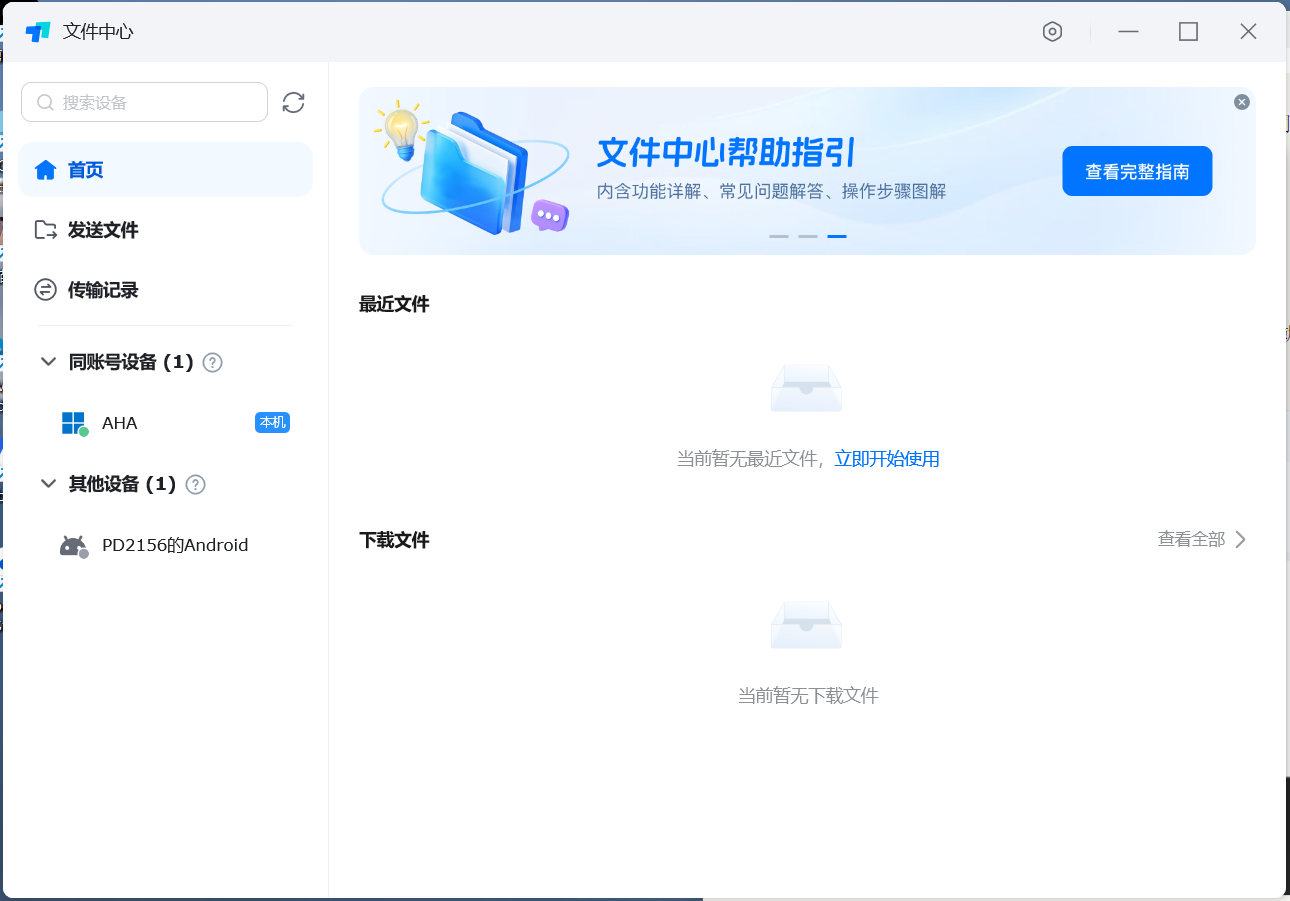Viewport: 1290px width, 901px height.
Task: Click the 查看完整指南 button
Action: 1137,172
